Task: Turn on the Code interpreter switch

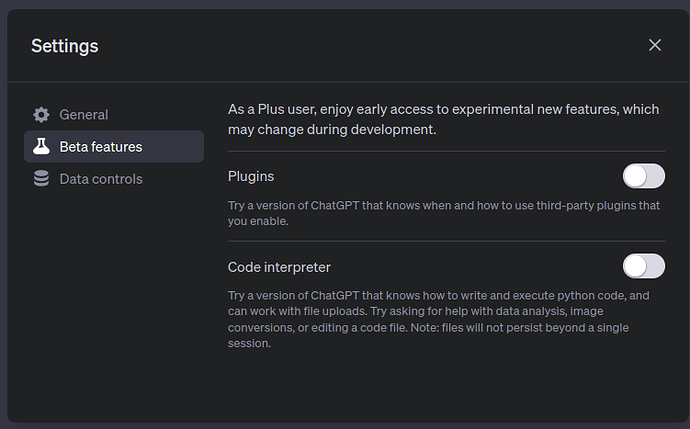Action: click(x=643, y=266)
